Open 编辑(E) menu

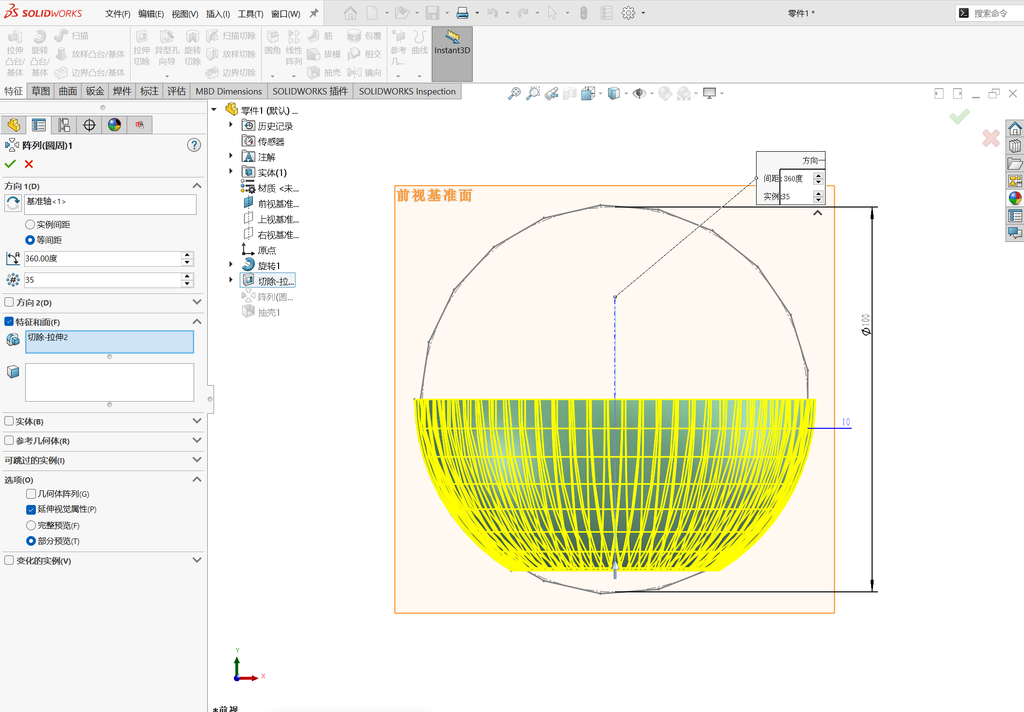coord(151,14)
